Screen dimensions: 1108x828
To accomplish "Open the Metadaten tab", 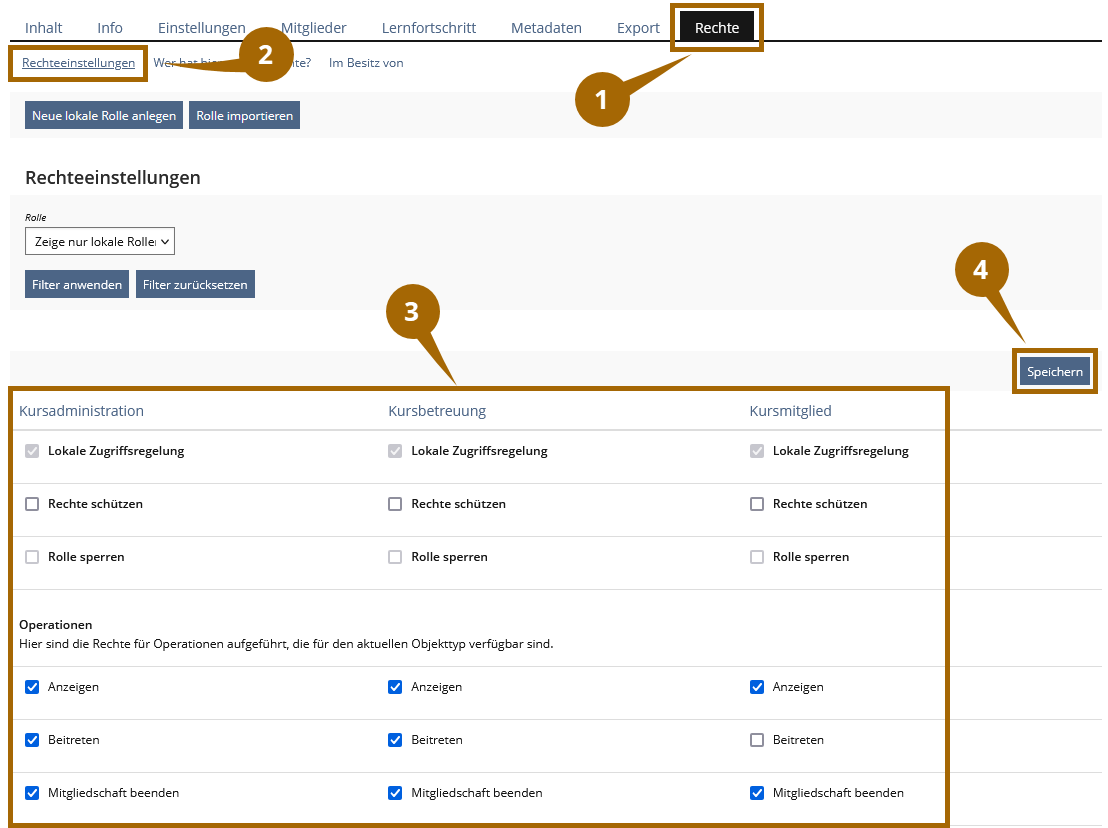I will [546, 28].
